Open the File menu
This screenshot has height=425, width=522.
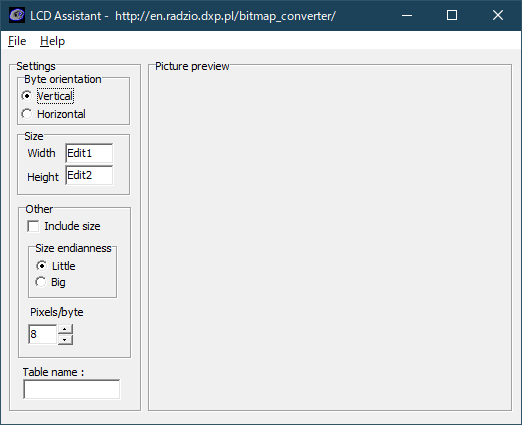[17, 41]
